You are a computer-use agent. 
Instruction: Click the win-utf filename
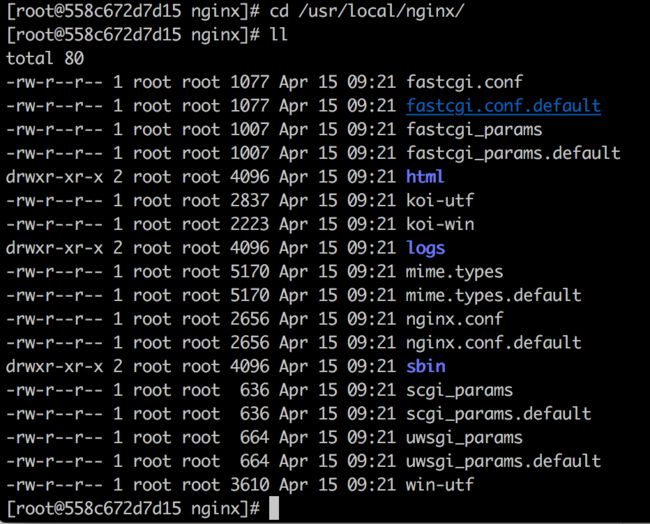click(x=440, y=485)
